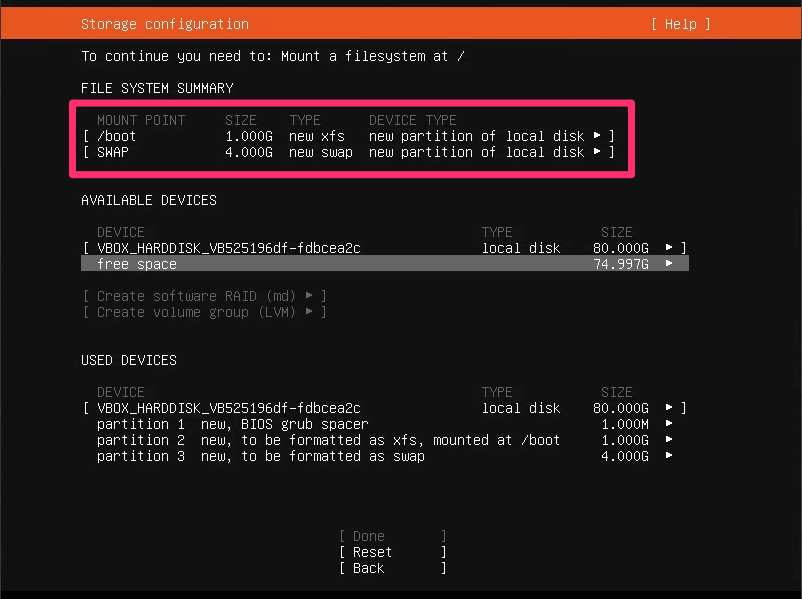Image resolution: width=802 pixels, height=599 pixels.
Task: Click the Done button
Action: point(392,536)
